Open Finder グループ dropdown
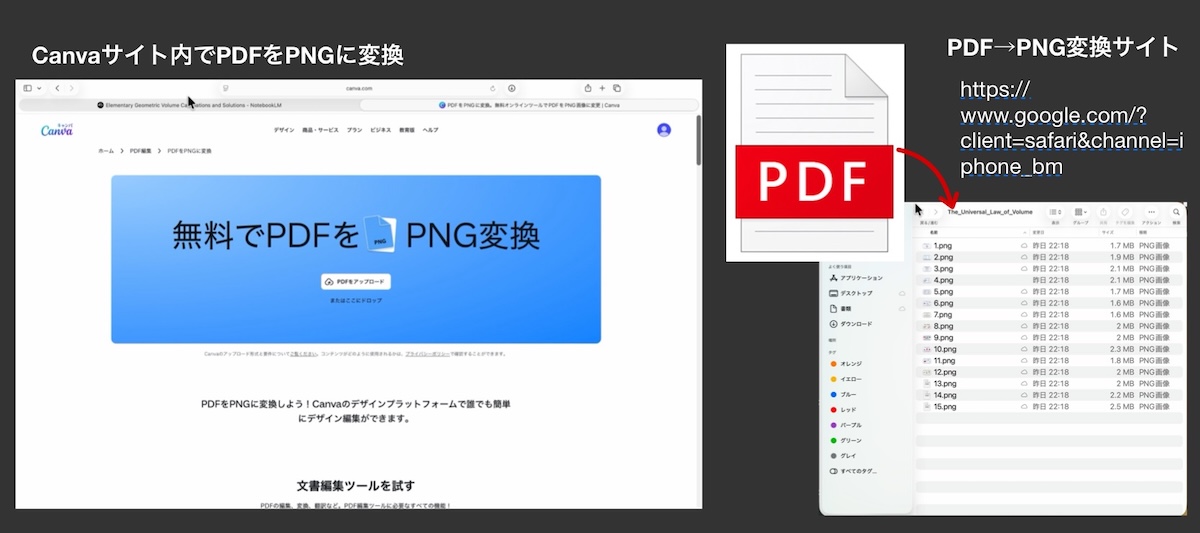1200x533 pixels. pos(1081,212)
